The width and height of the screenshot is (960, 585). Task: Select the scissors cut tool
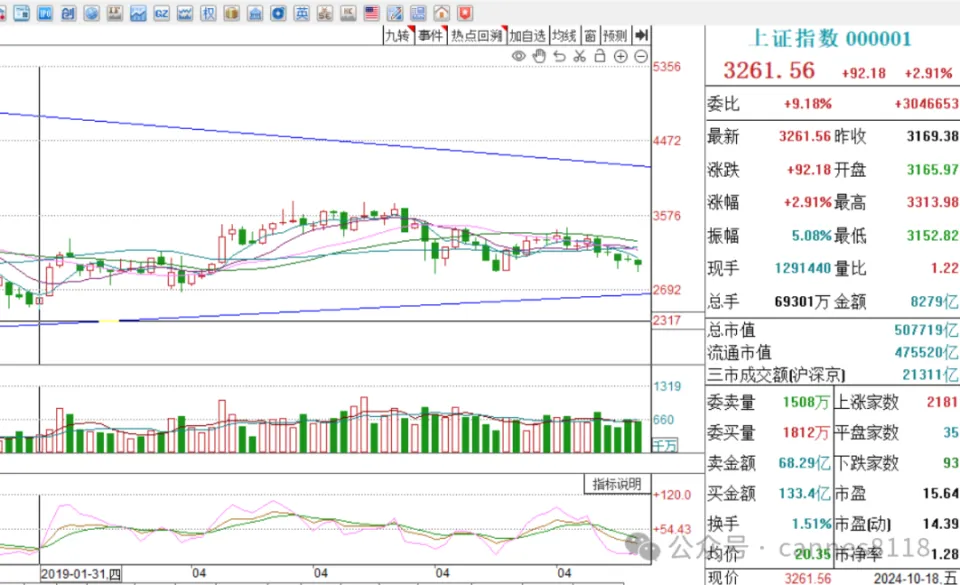click(579, 56)
